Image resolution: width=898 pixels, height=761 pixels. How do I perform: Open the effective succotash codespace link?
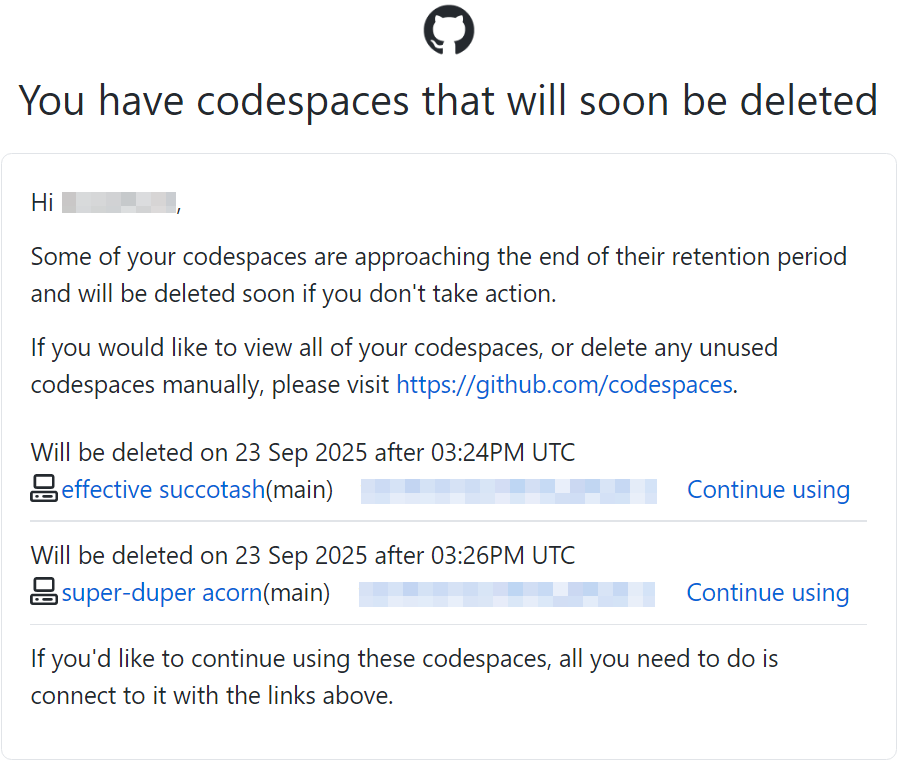tap(163, 490)
